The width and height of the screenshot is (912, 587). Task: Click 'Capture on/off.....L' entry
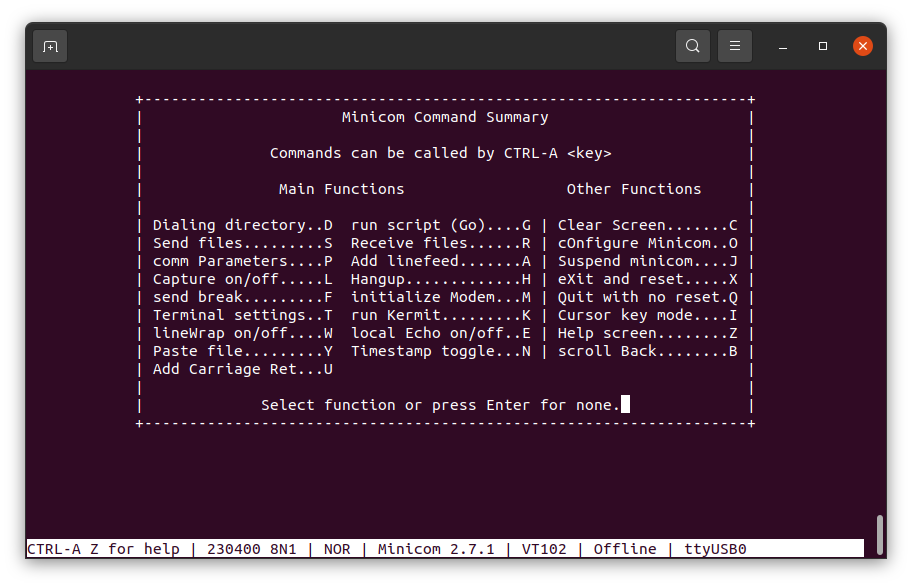tap(243, 279)
